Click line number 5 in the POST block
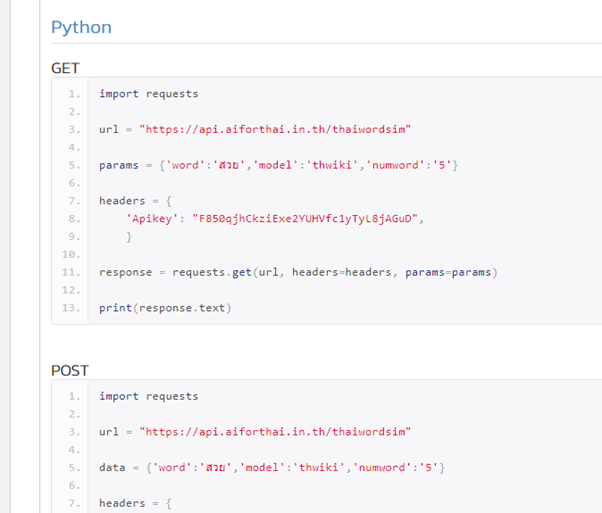The image size is (602, 513). (x=74, y=468)
